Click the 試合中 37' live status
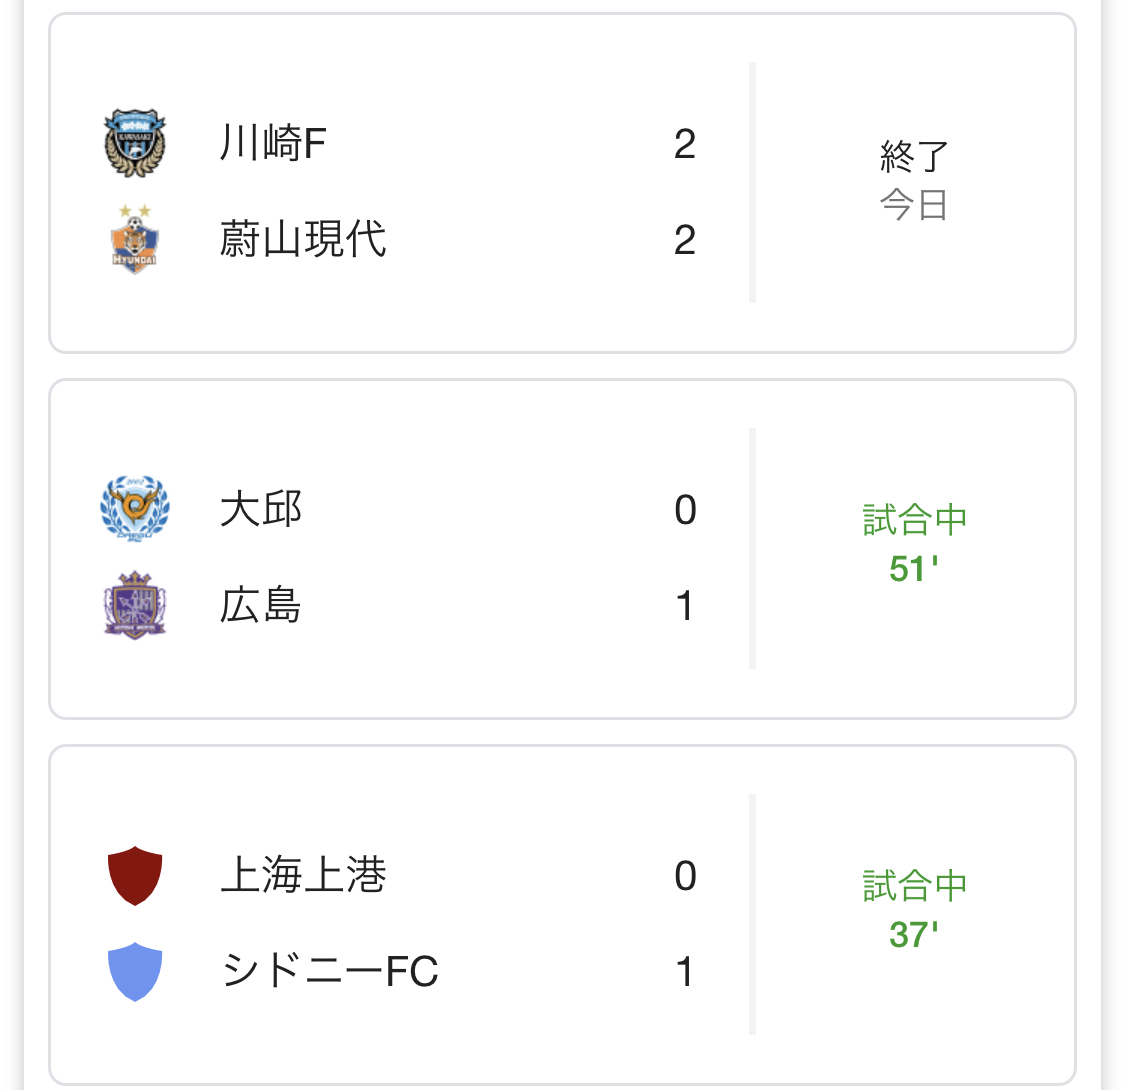Image resolution: width=1125 pixels, height=1090 pixels. click(x=914, y=909)
